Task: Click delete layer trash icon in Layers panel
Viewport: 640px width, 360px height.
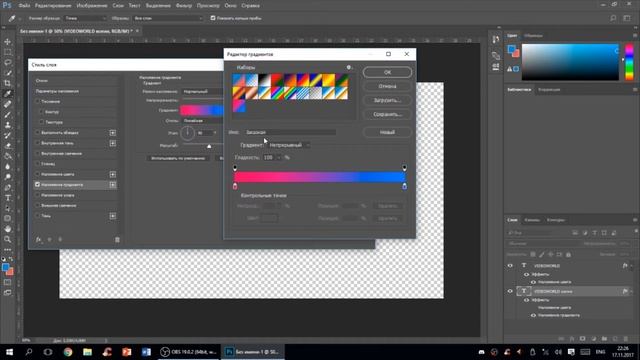Action: tap(626, 339)
